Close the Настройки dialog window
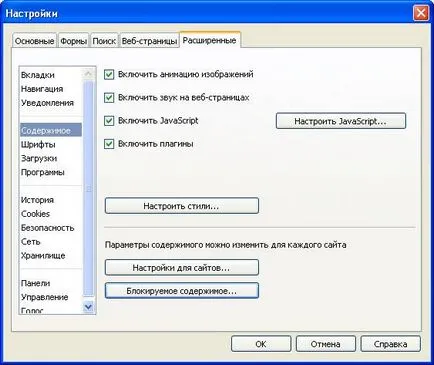The image size is (434, 365). tap(421, 13)
